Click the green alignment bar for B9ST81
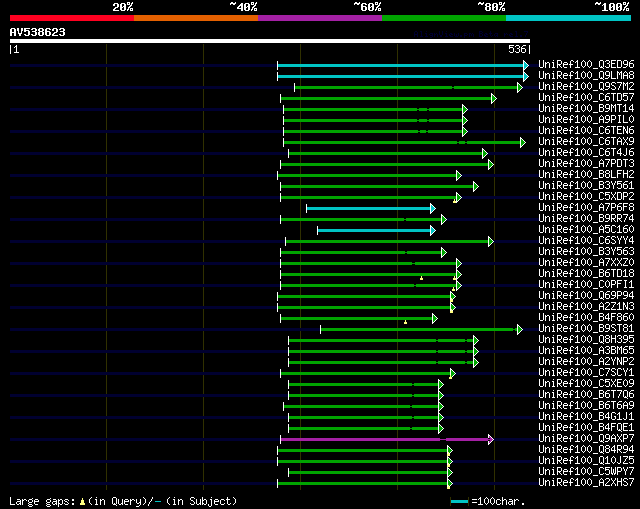The width and height of the screenshot is (640, 509). 420,329
